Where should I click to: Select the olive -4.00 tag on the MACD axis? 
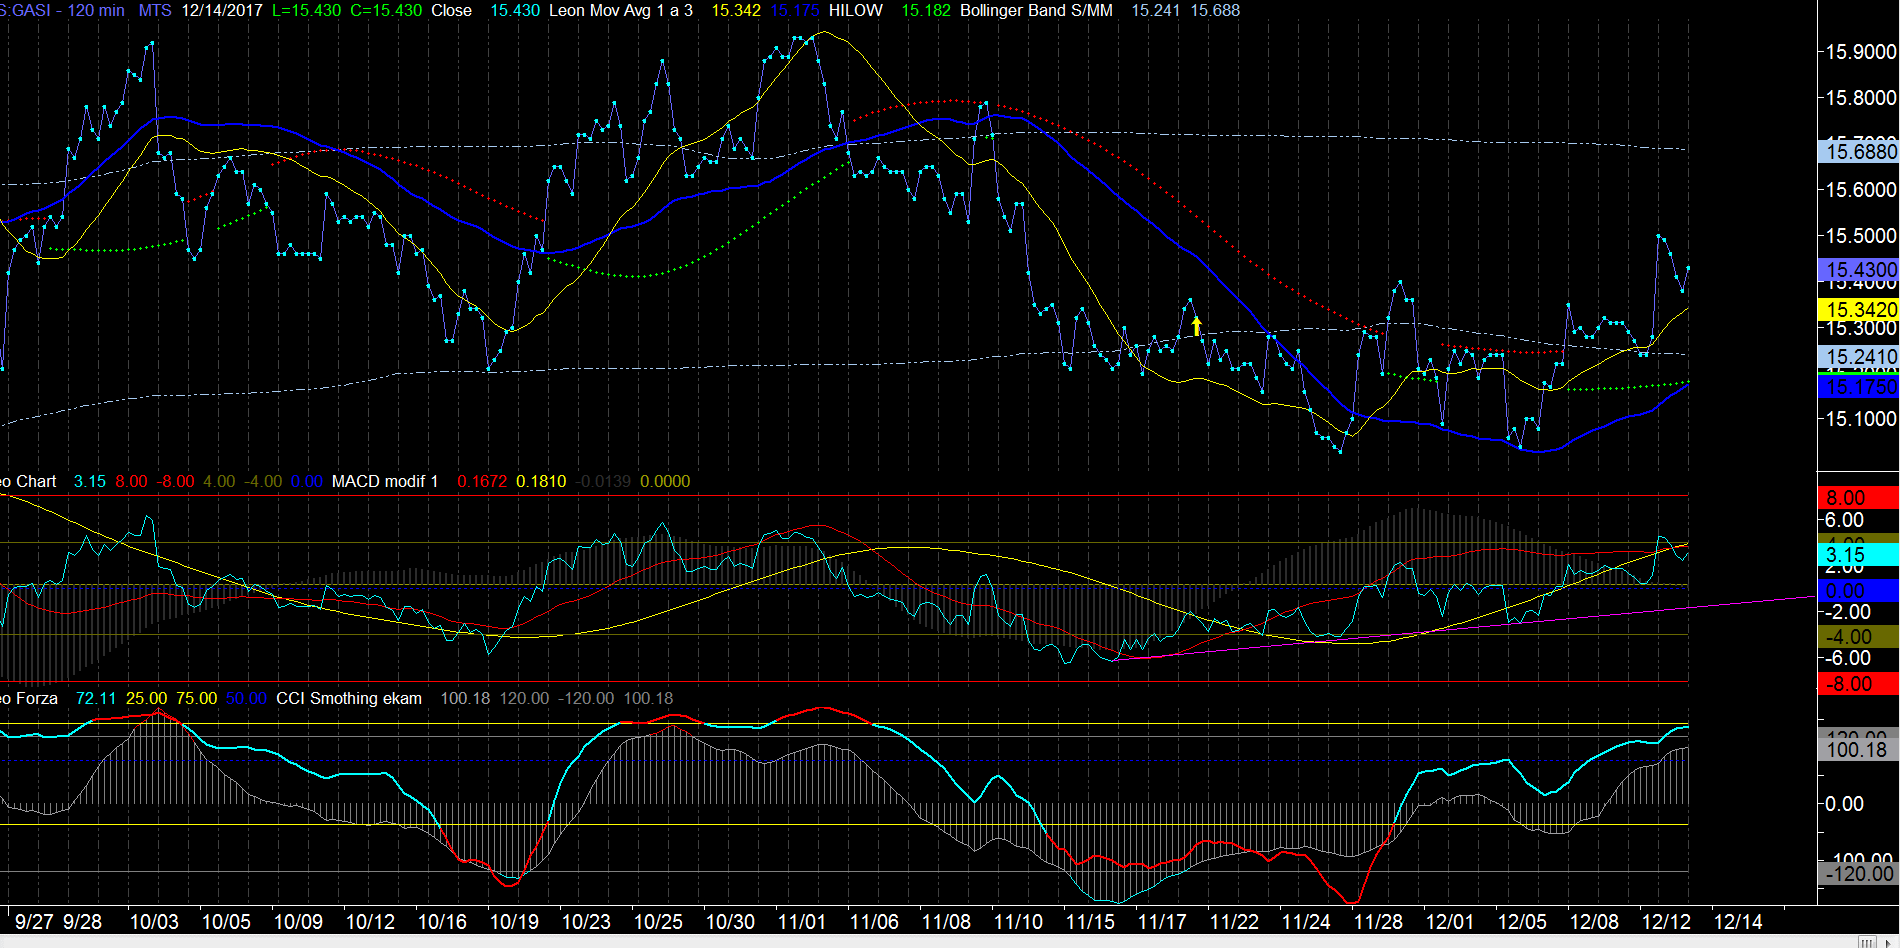pyautogui.click(x=1858, y=637)
